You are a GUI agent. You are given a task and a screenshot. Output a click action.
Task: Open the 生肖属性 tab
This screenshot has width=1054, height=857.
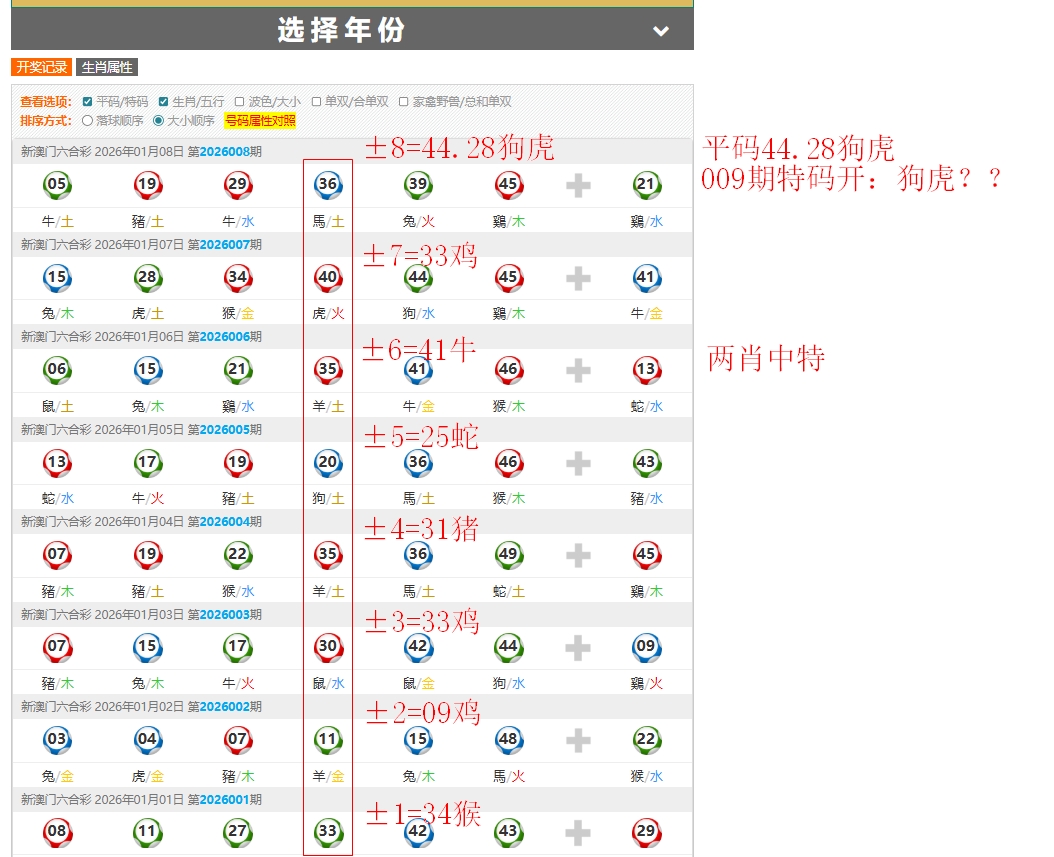106,67
